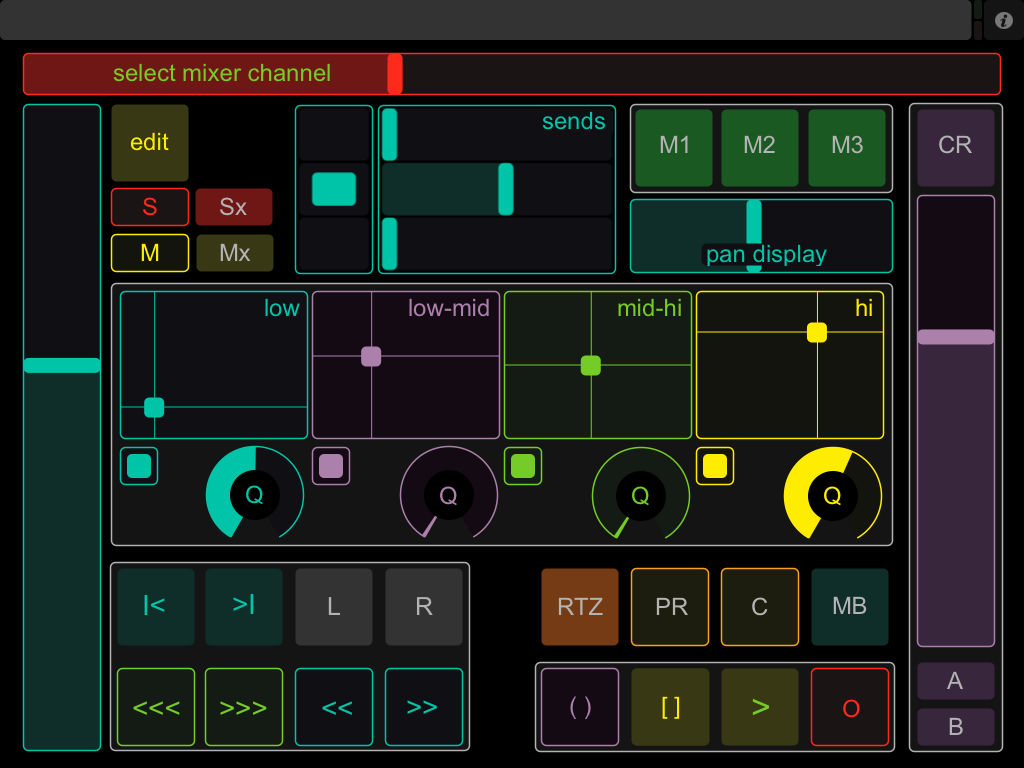
Task: Toggle the PR button
Action: [670, 607]
